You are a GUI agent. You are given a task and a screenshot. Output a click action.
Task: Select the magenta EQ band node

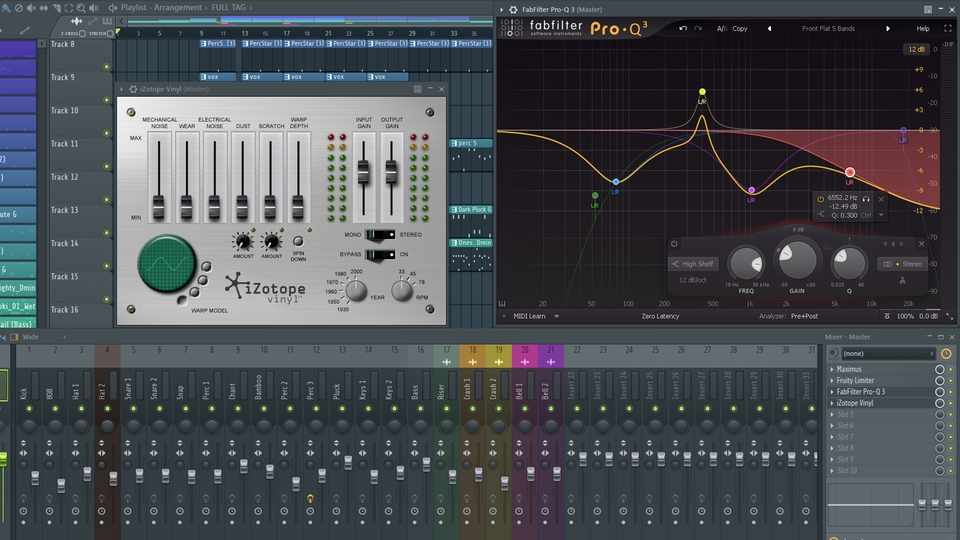[x=751, y=190]
